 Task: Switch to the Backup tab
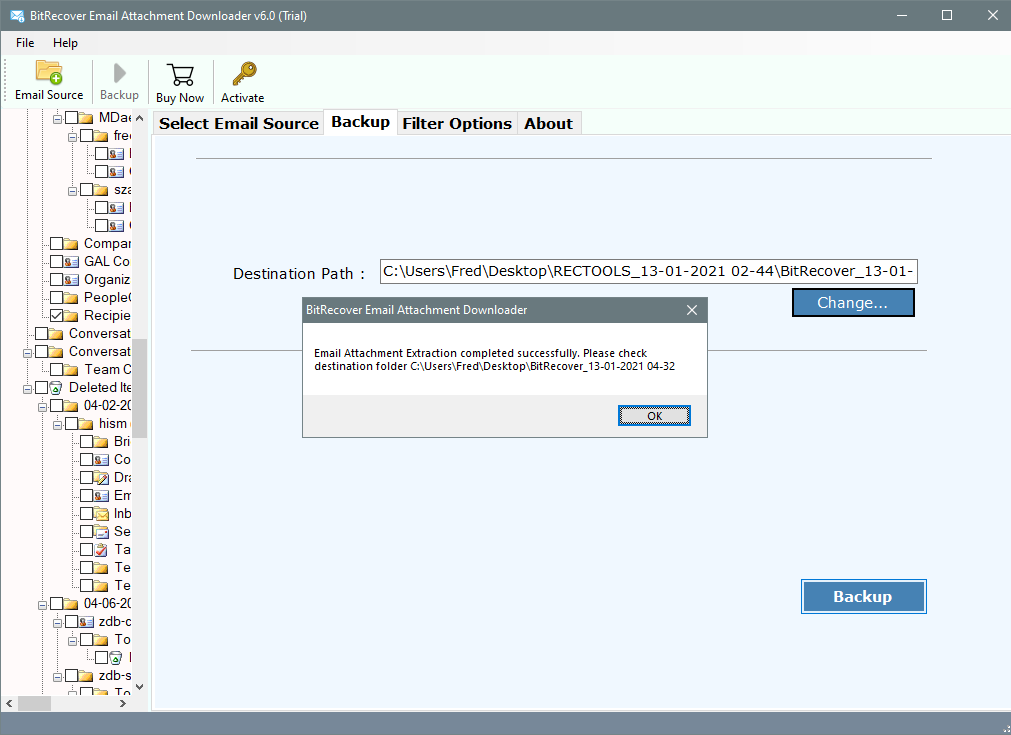pyautogui.click(x=360, y=122)
